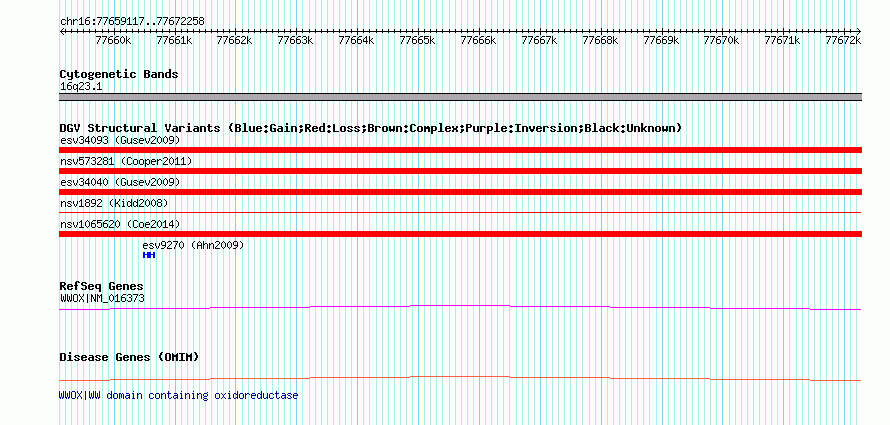The width and height of the screenshot is (890, 425).
Task: Click the esv34093 (Gusev2009) label
Action: click(120, 140)
